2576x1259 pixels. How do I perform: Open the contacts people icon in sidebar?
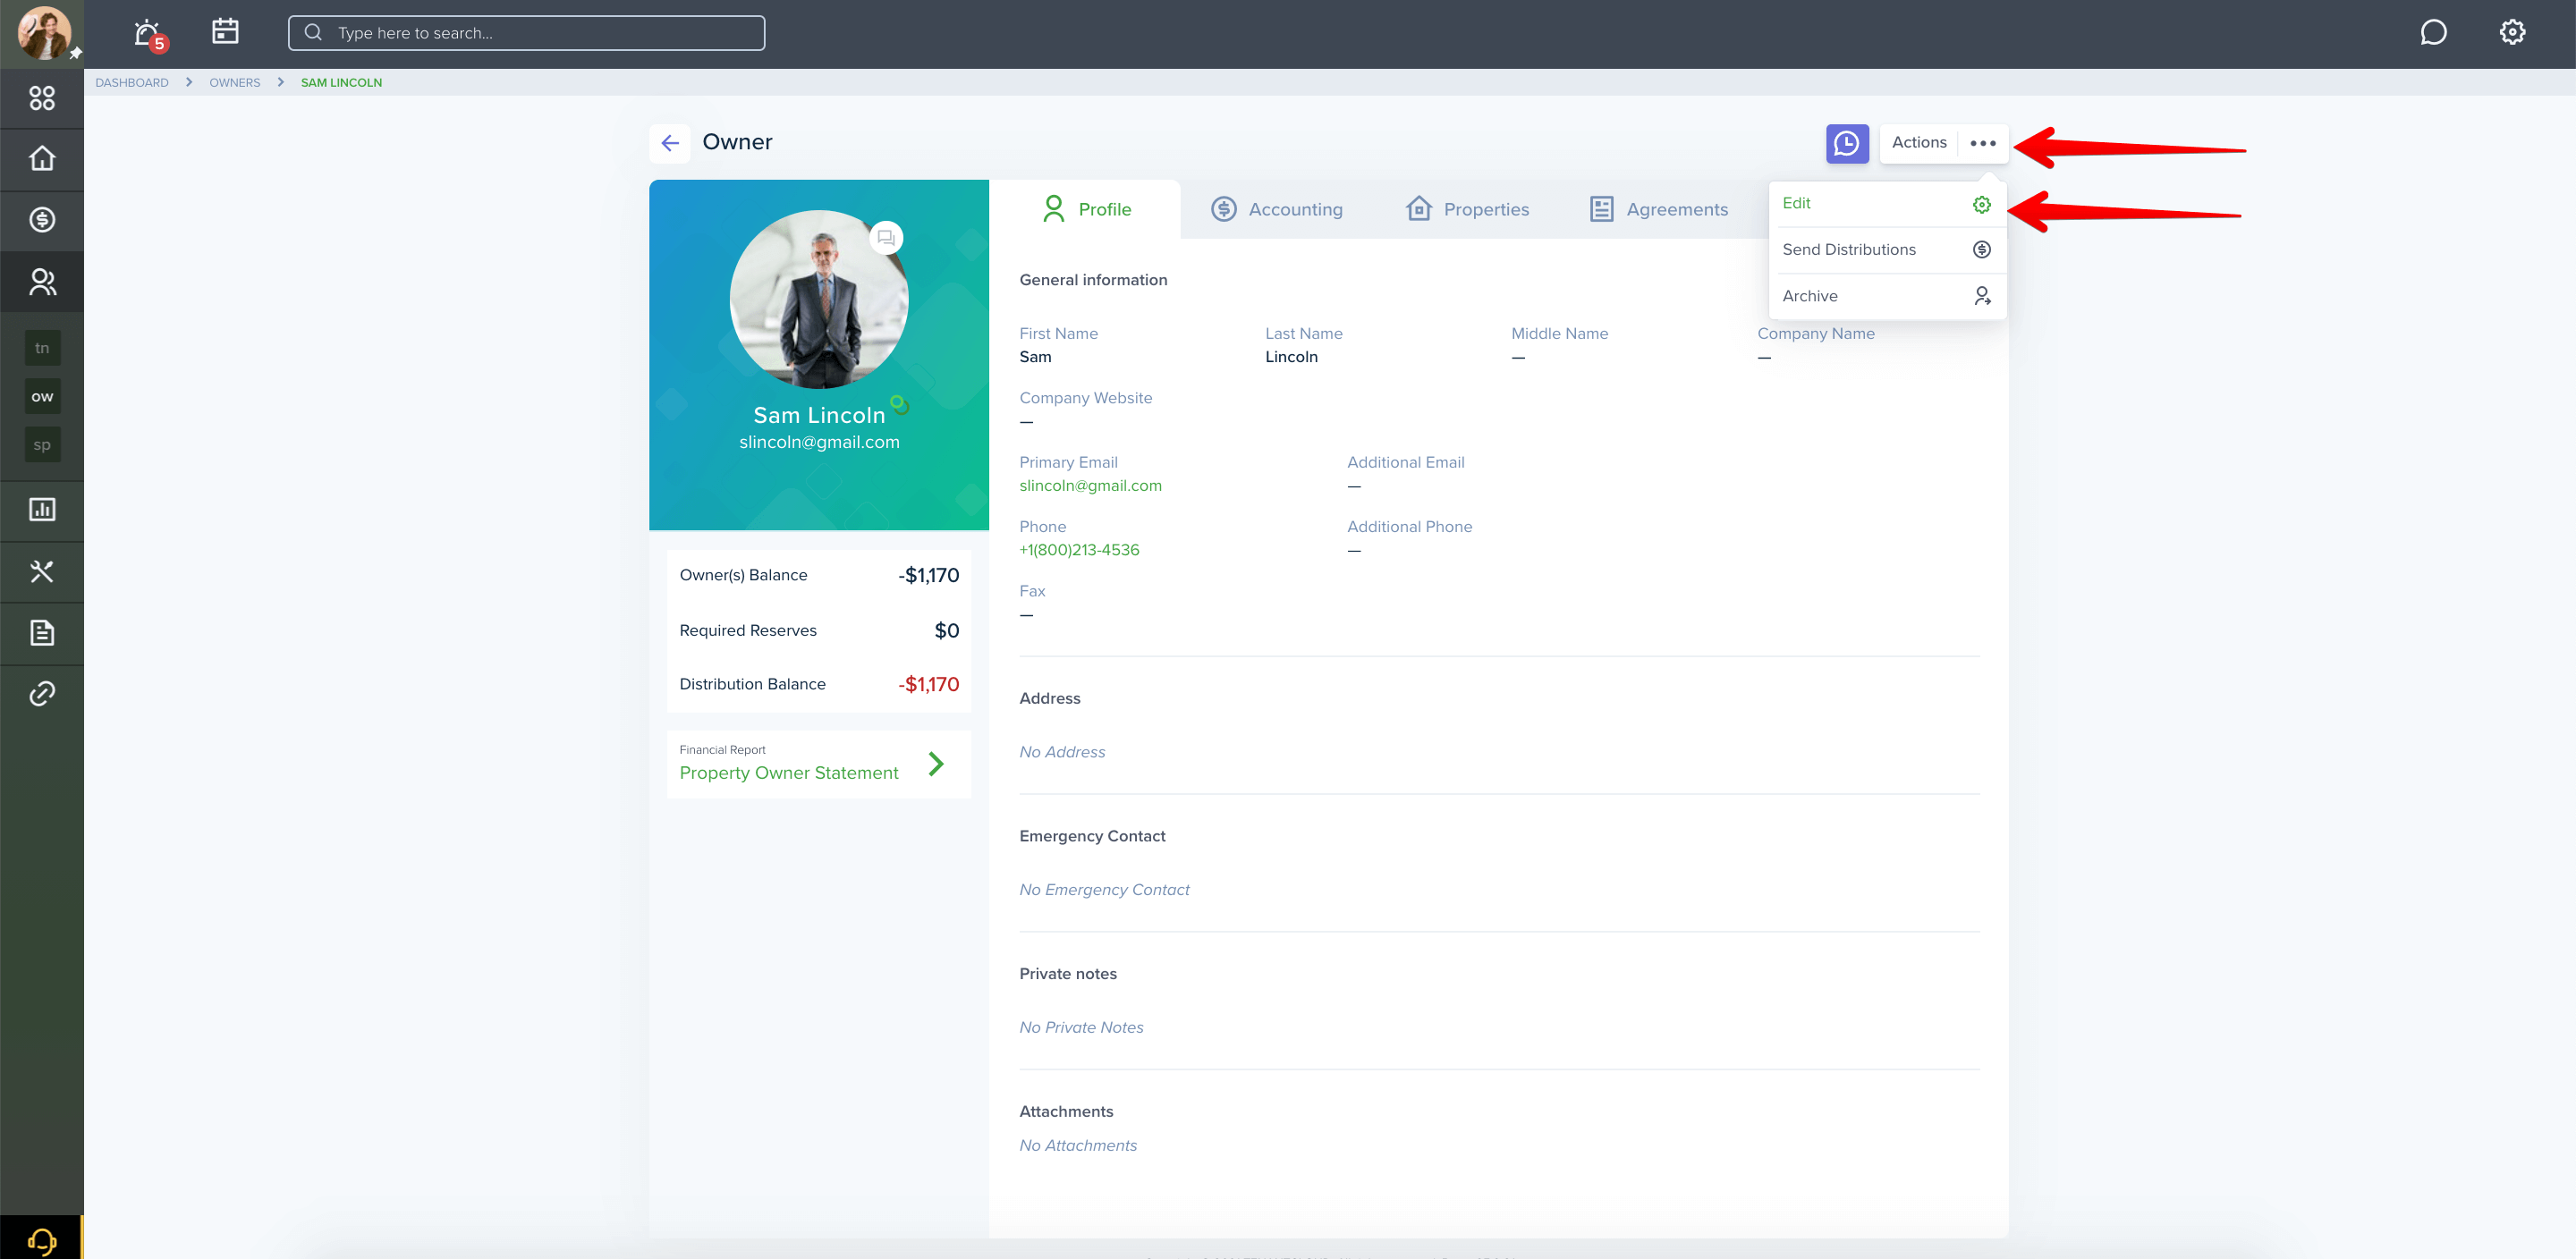pos(42,282)
